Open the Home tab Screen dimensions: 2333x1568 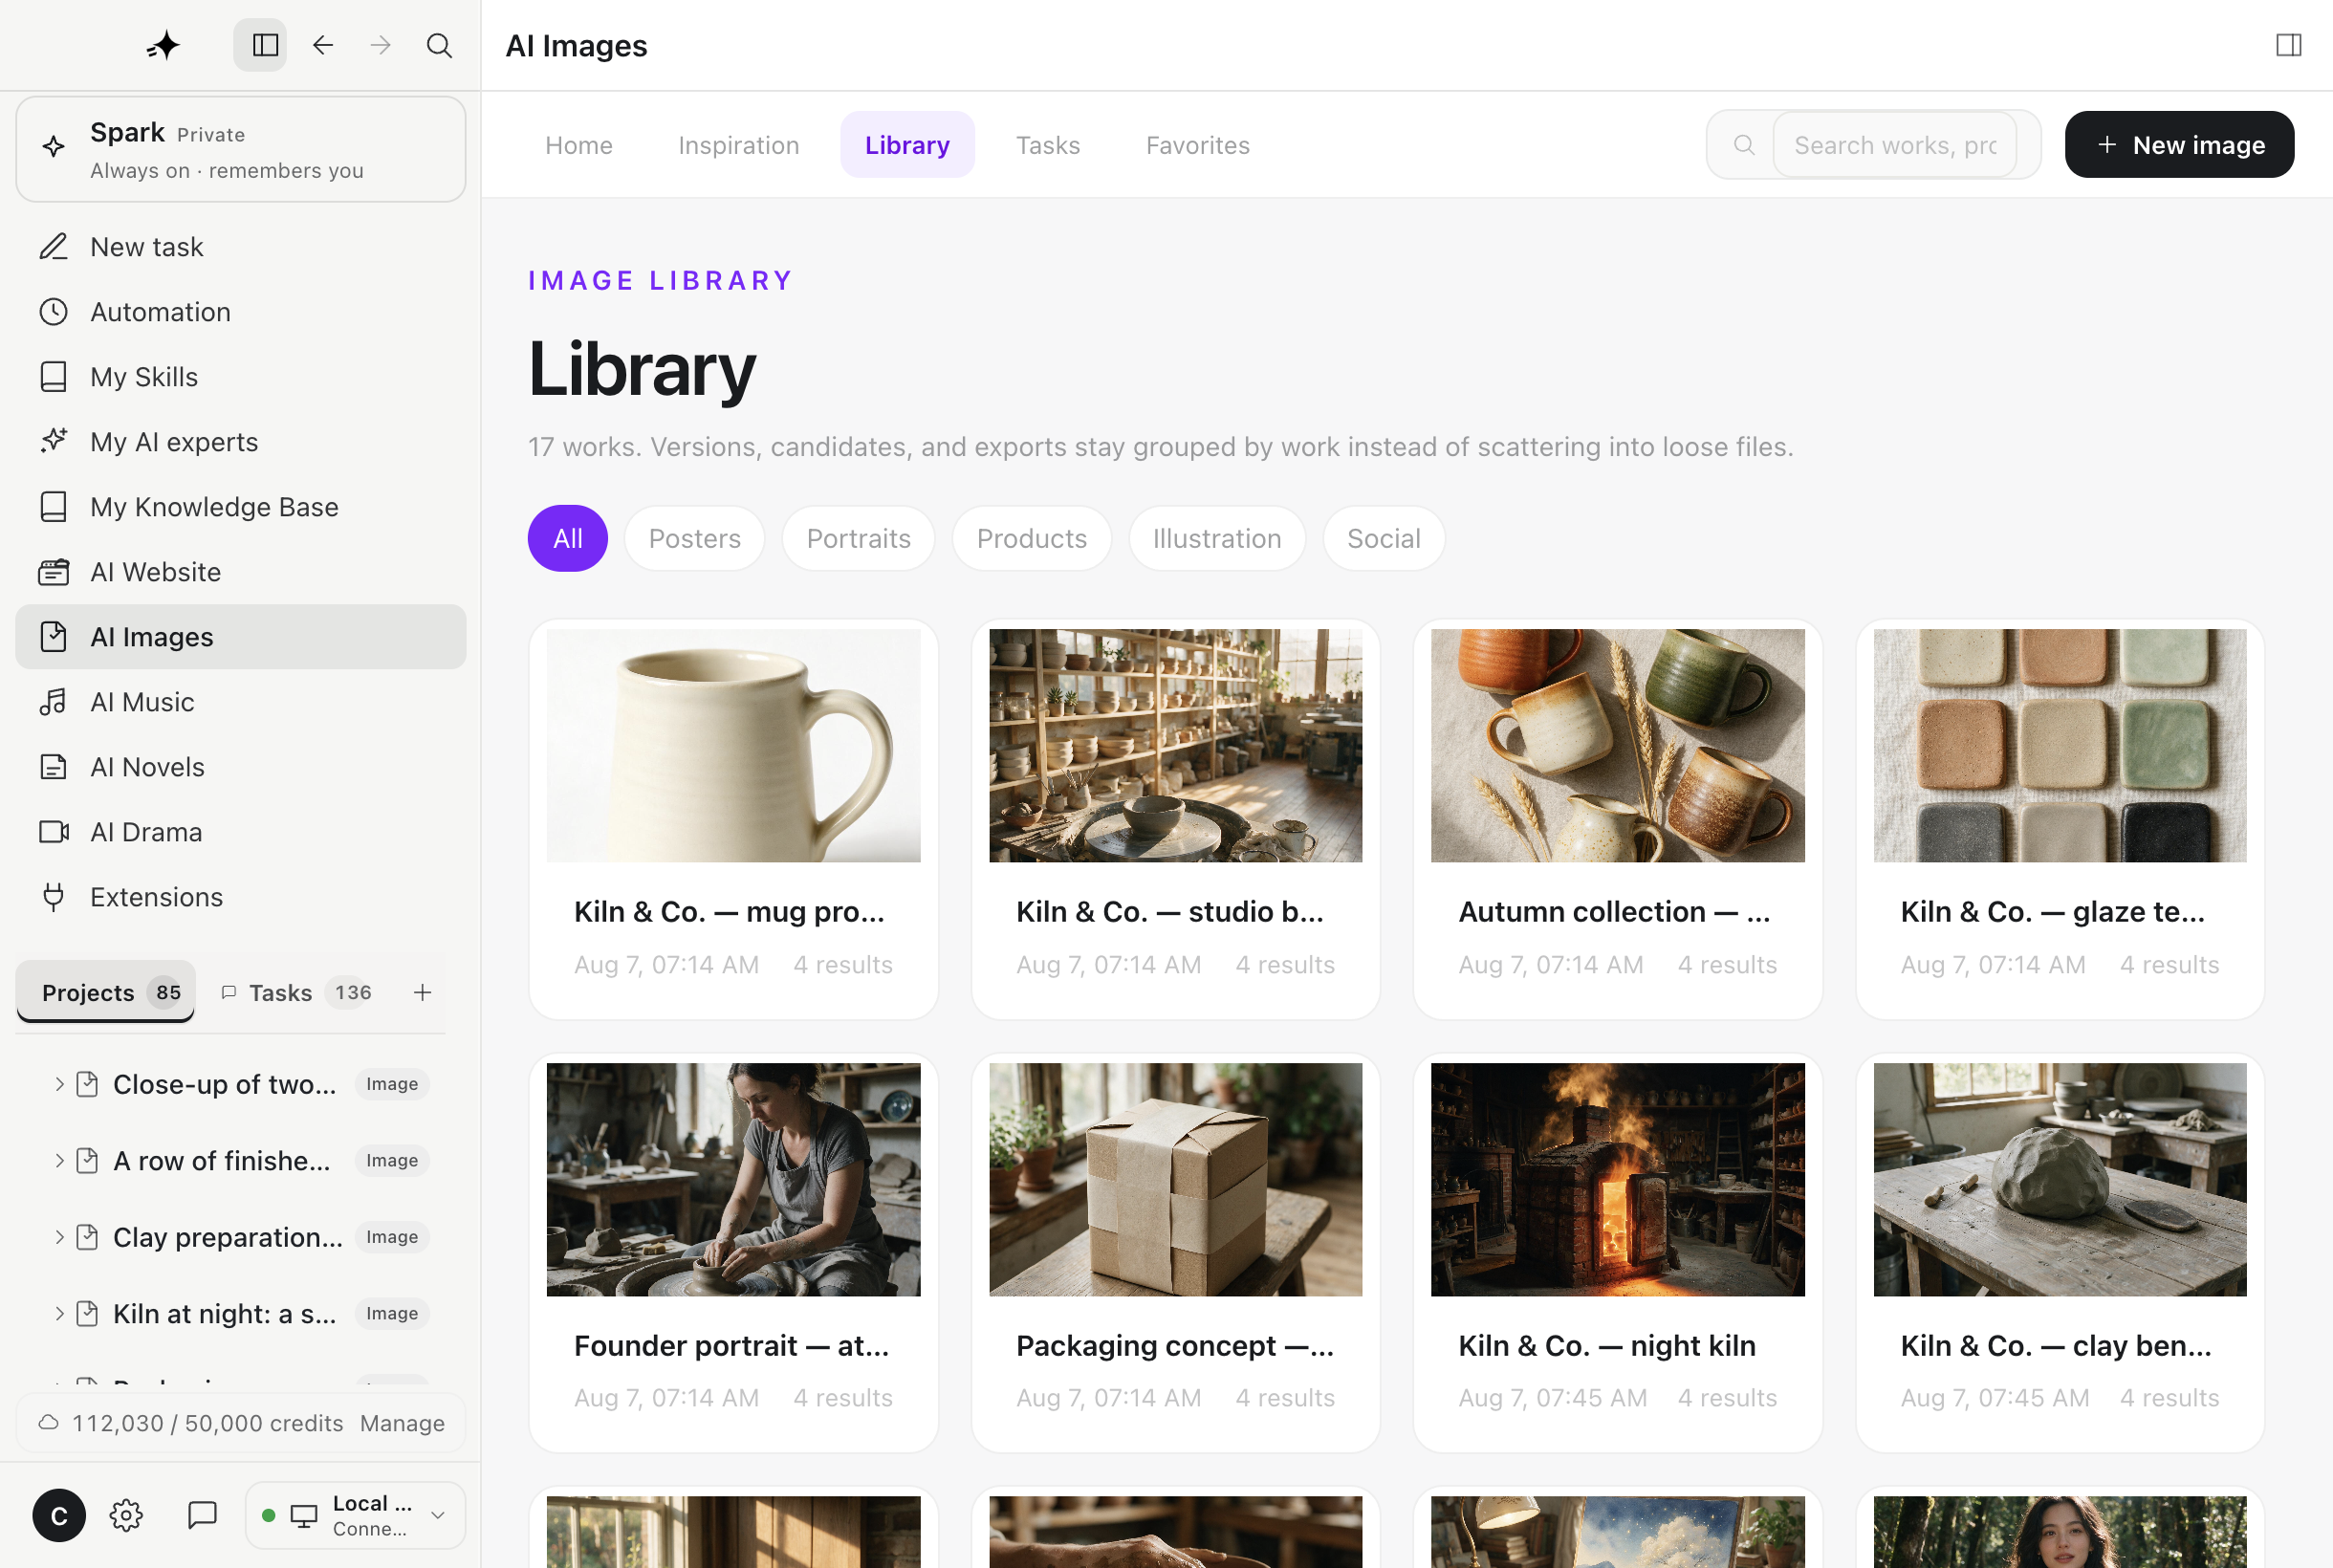point(579,145)
